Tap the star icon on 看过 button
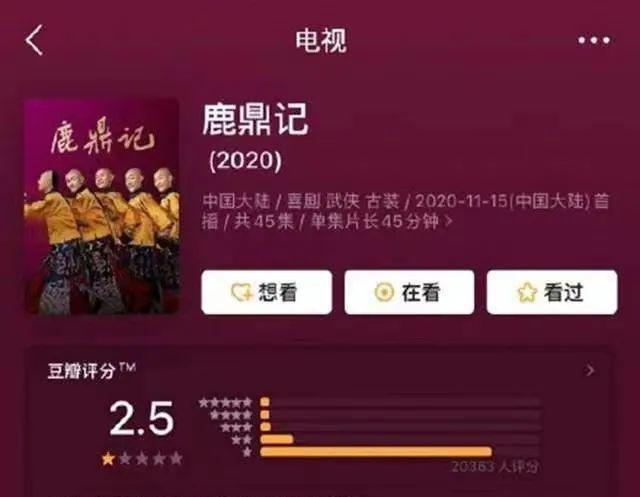 coord(527,292)
